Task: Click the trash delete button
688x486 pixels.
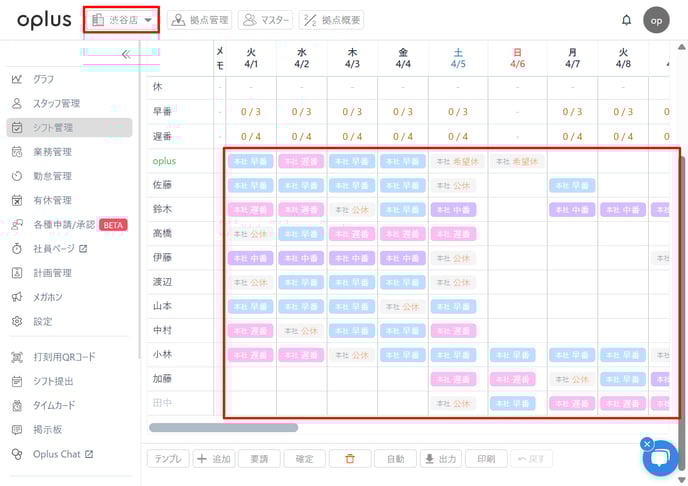Action: pos(350,459)
